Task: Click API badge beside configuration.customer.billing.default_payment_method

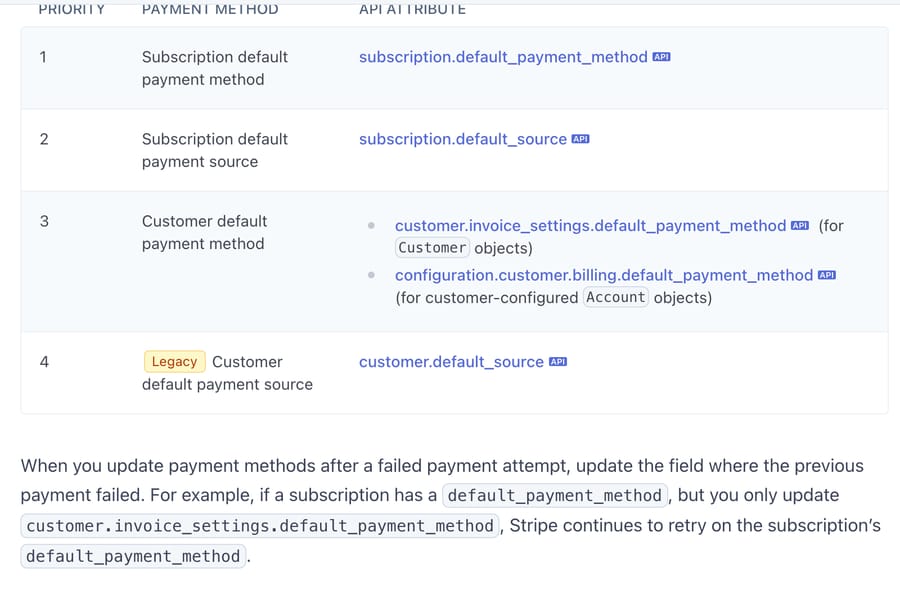Action: pos(827,275)
